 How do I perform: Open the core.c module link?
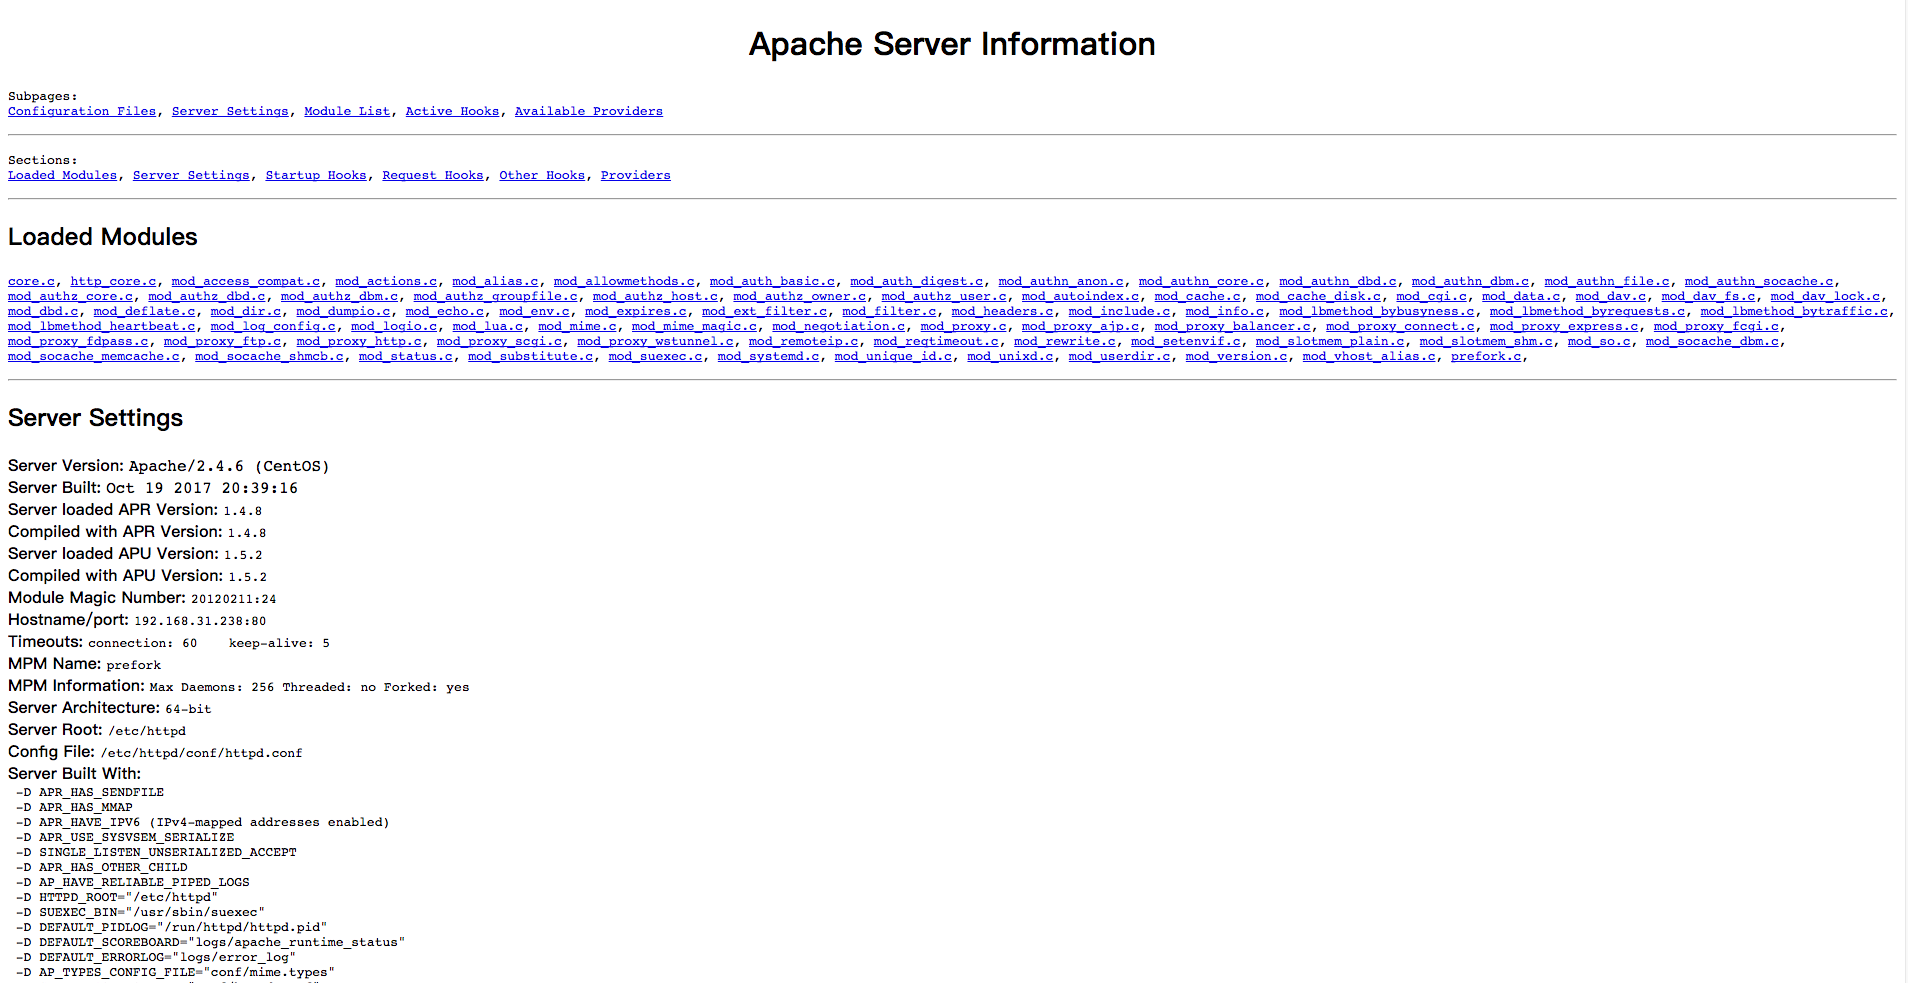click(x=31, y=281)
